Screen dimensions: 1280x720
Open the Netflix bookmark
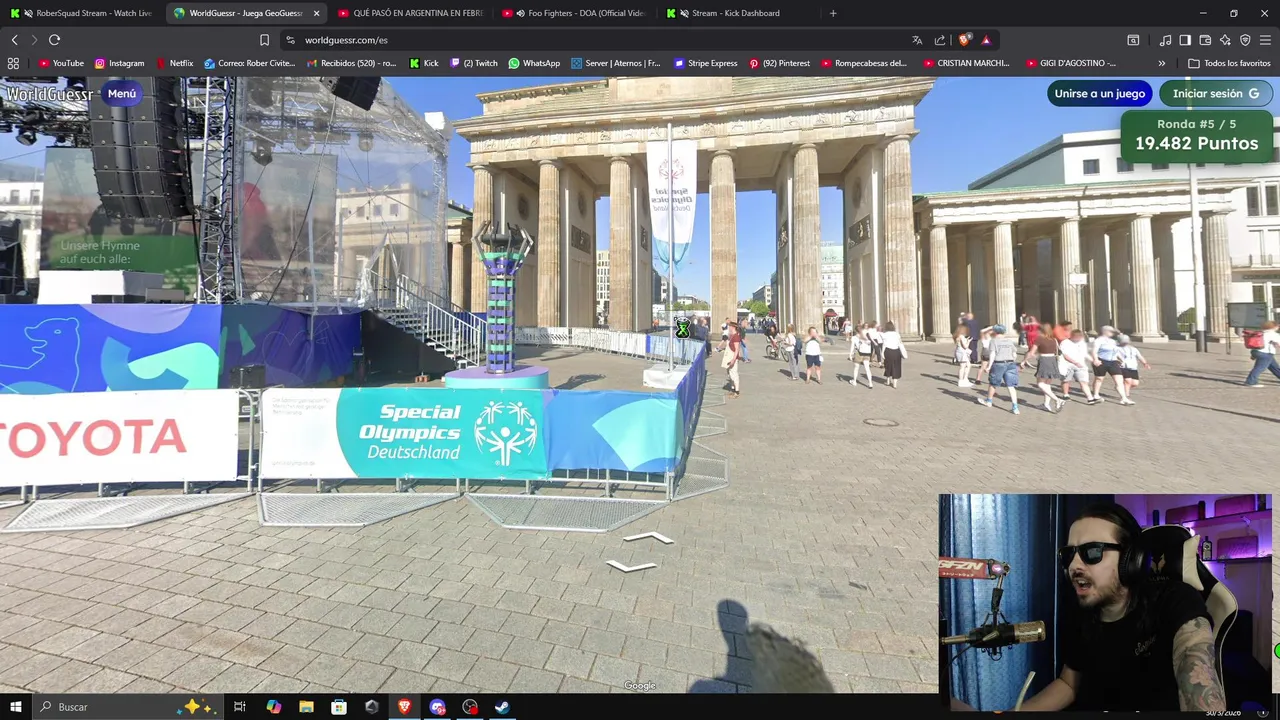(x=175, y=63)
